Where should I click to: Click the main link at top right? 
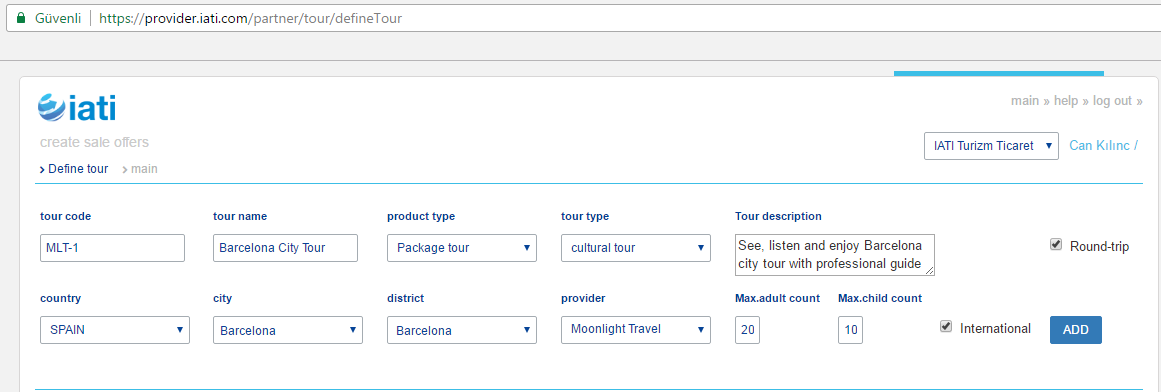coord(1025,101)
